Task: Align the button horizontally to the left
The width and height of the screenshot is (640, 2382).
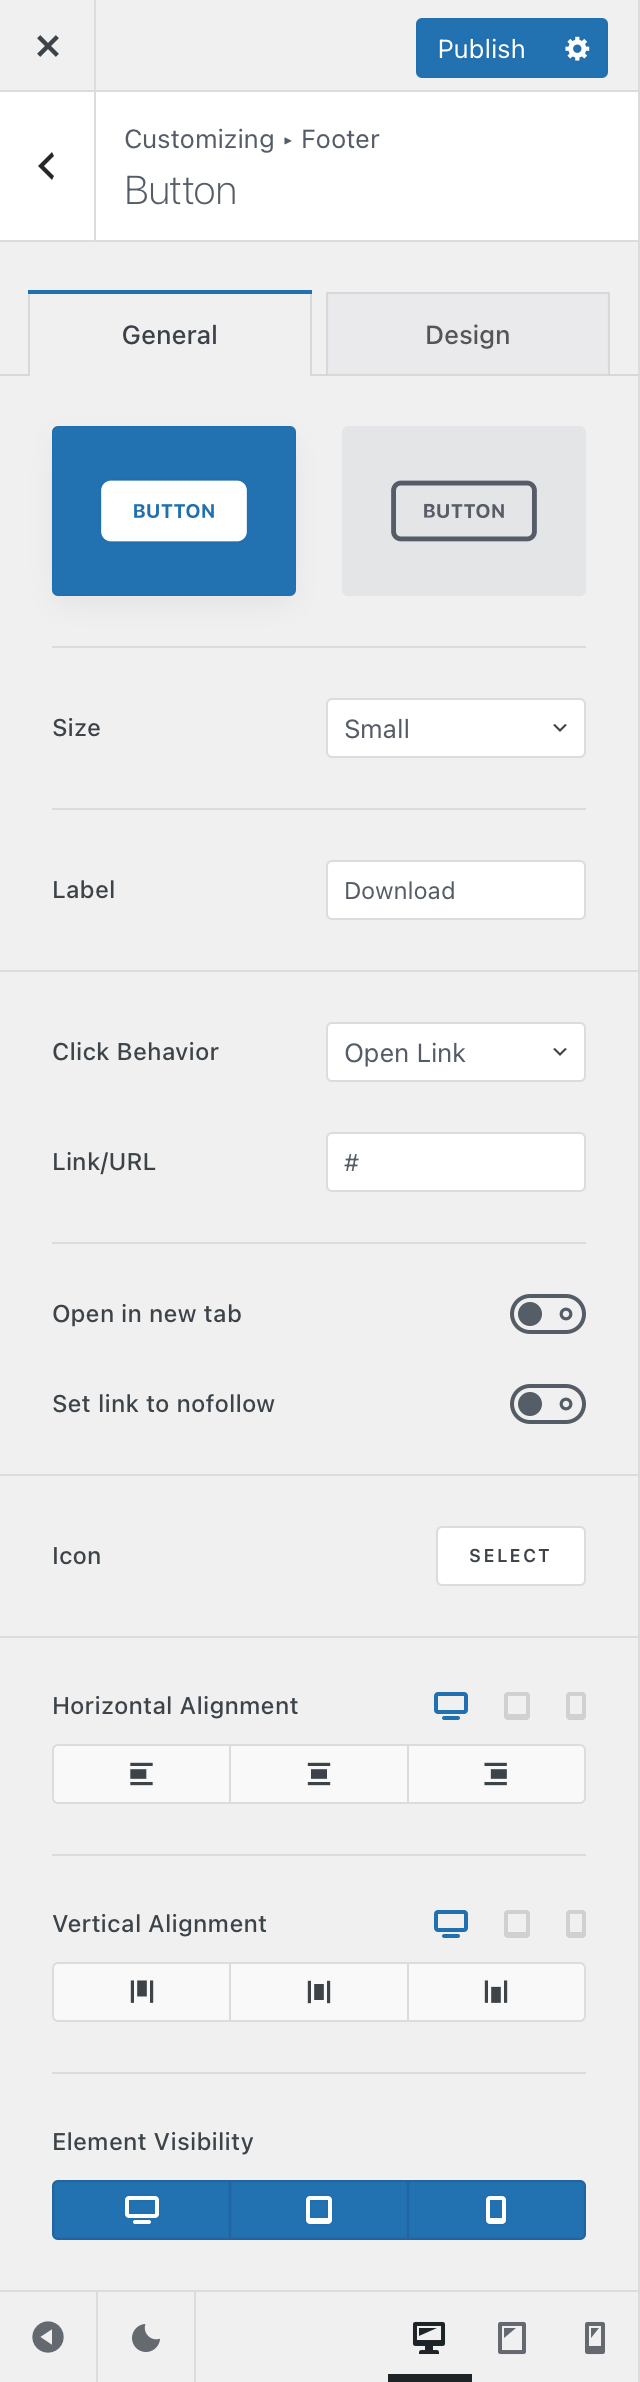Action: pos(141,1774)
